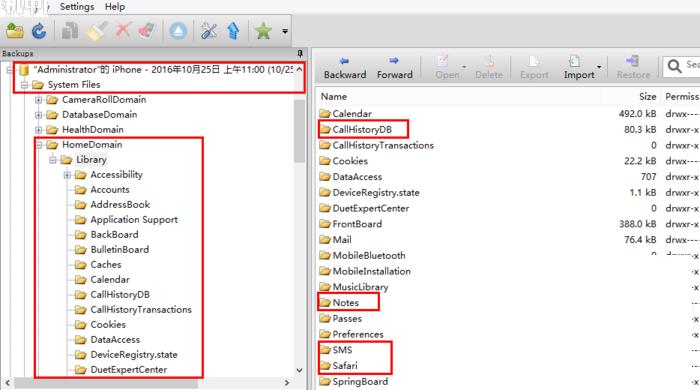Select Cookies folder in file list

pos(350,161)
